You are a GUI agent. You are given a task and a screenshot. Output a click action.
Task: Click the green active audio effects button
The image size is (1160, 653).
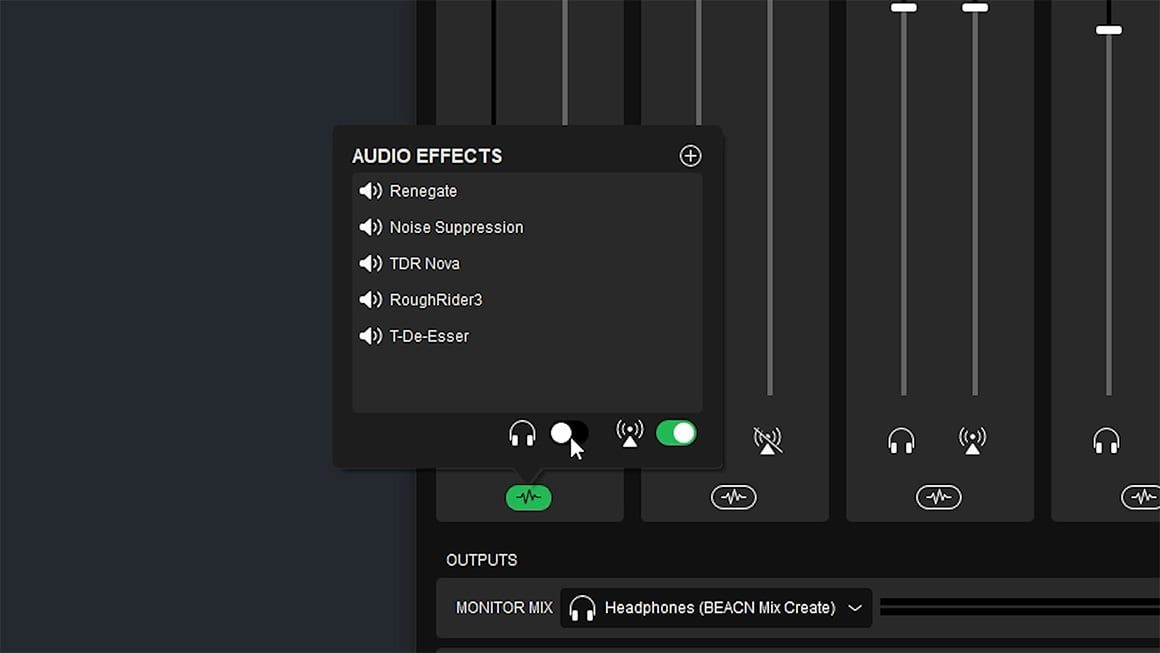pyautogui.click(x=528, y=497)
